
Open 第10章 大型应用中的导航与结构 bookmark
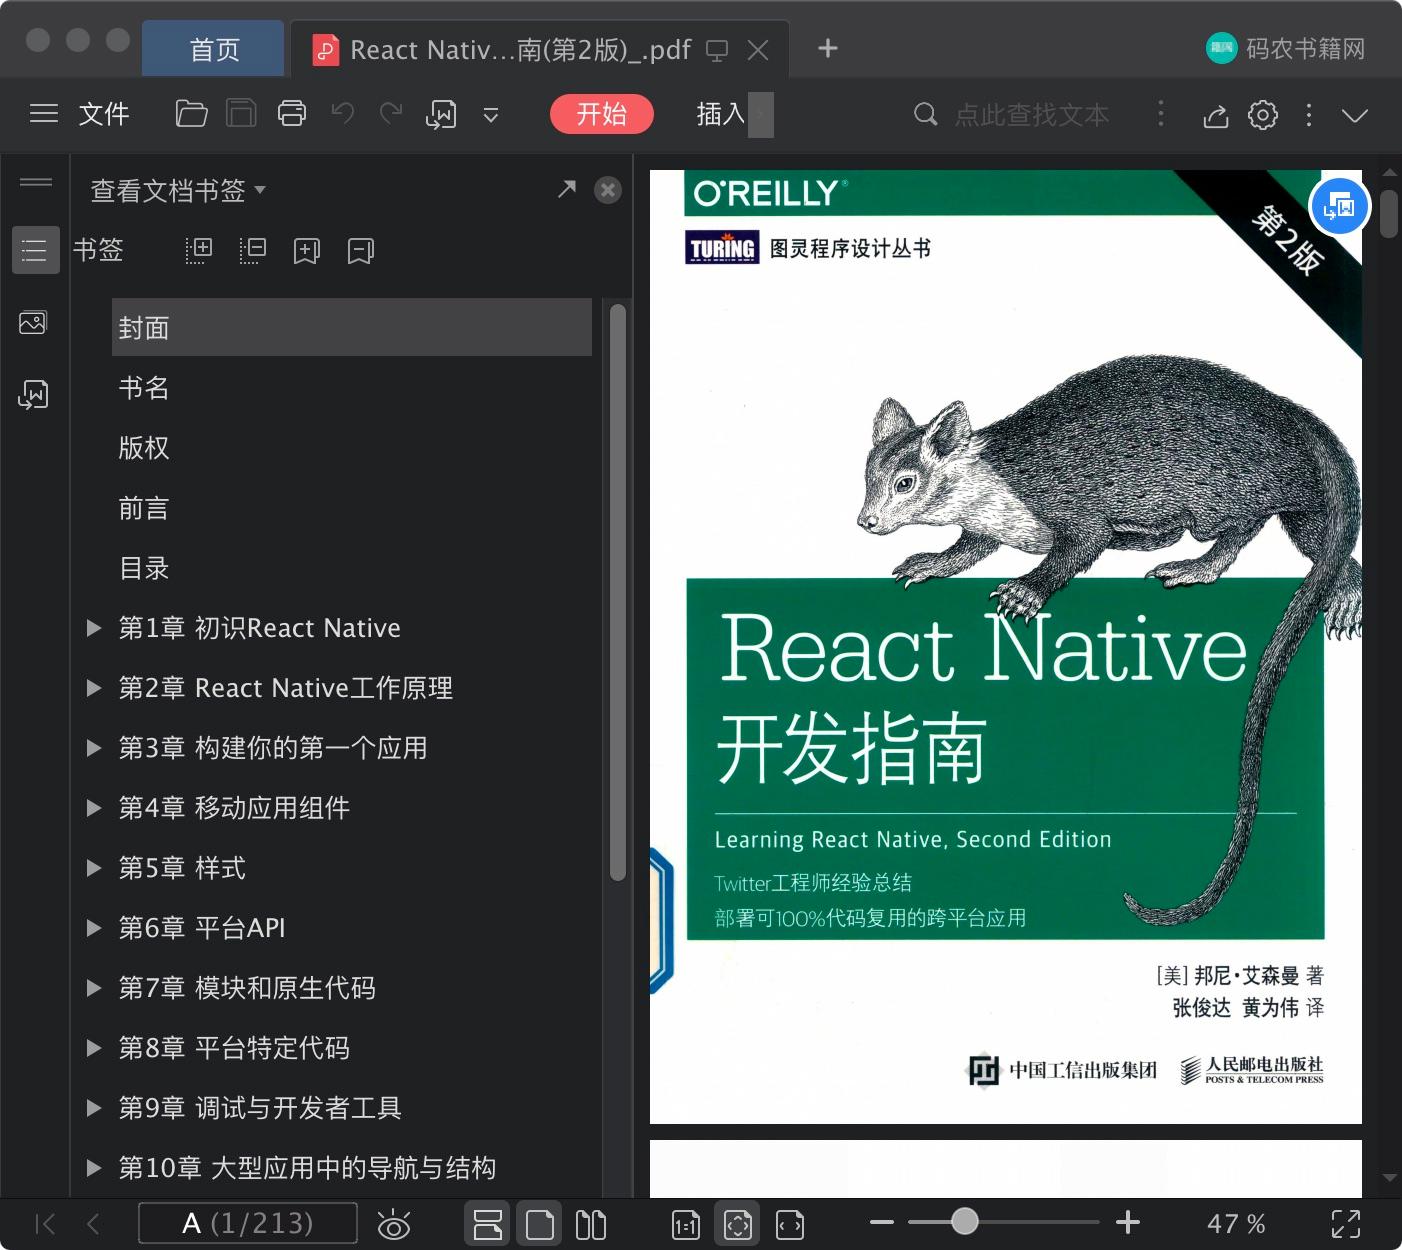(x=307, y=1168)
